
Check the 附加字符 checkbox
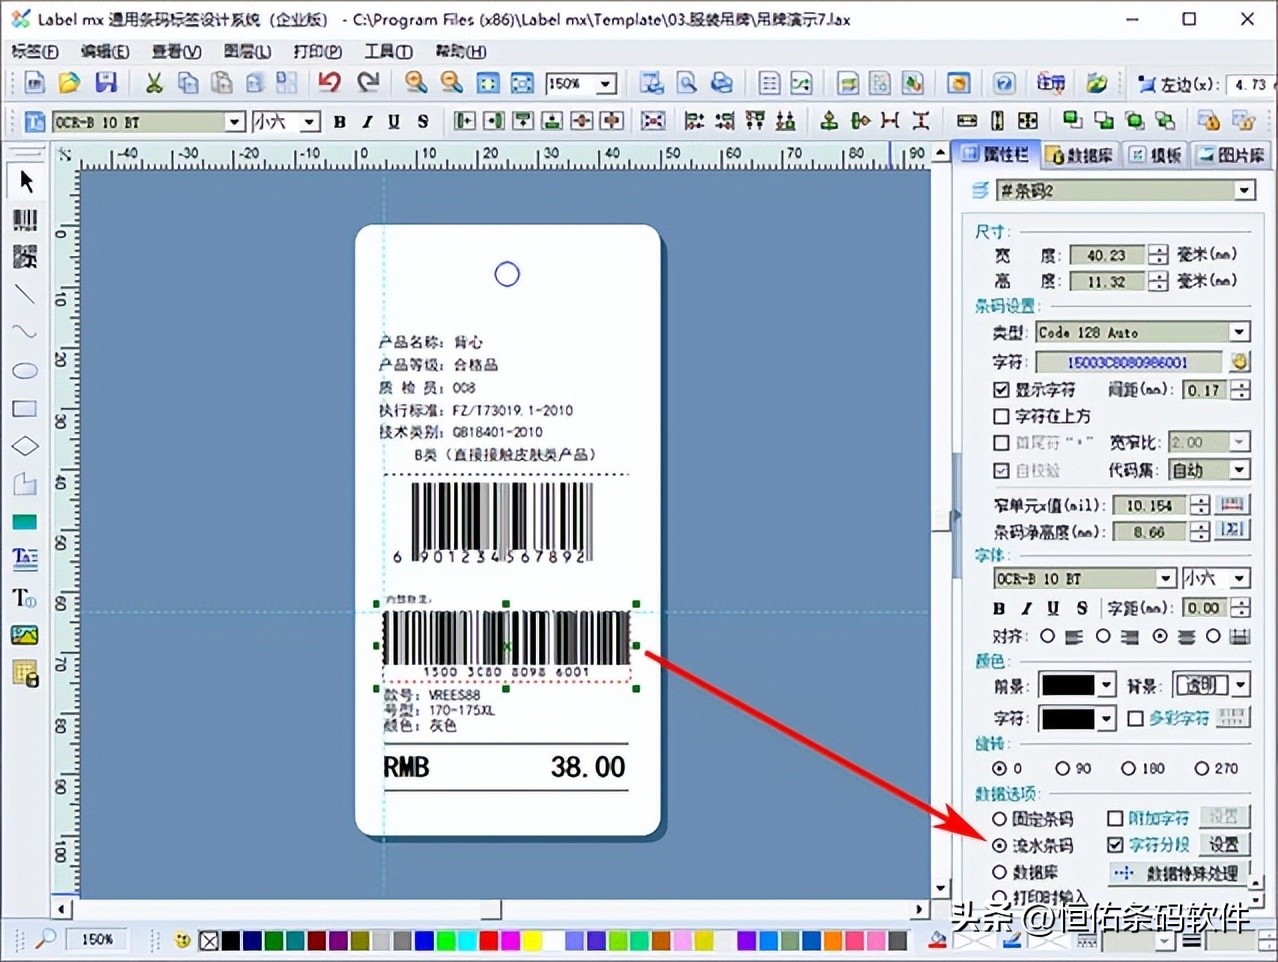click(x=1115, y=818)
